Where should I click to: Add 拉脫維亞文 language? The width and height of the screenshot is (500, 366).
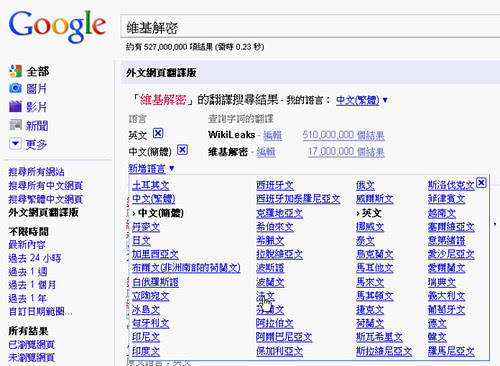280,254
